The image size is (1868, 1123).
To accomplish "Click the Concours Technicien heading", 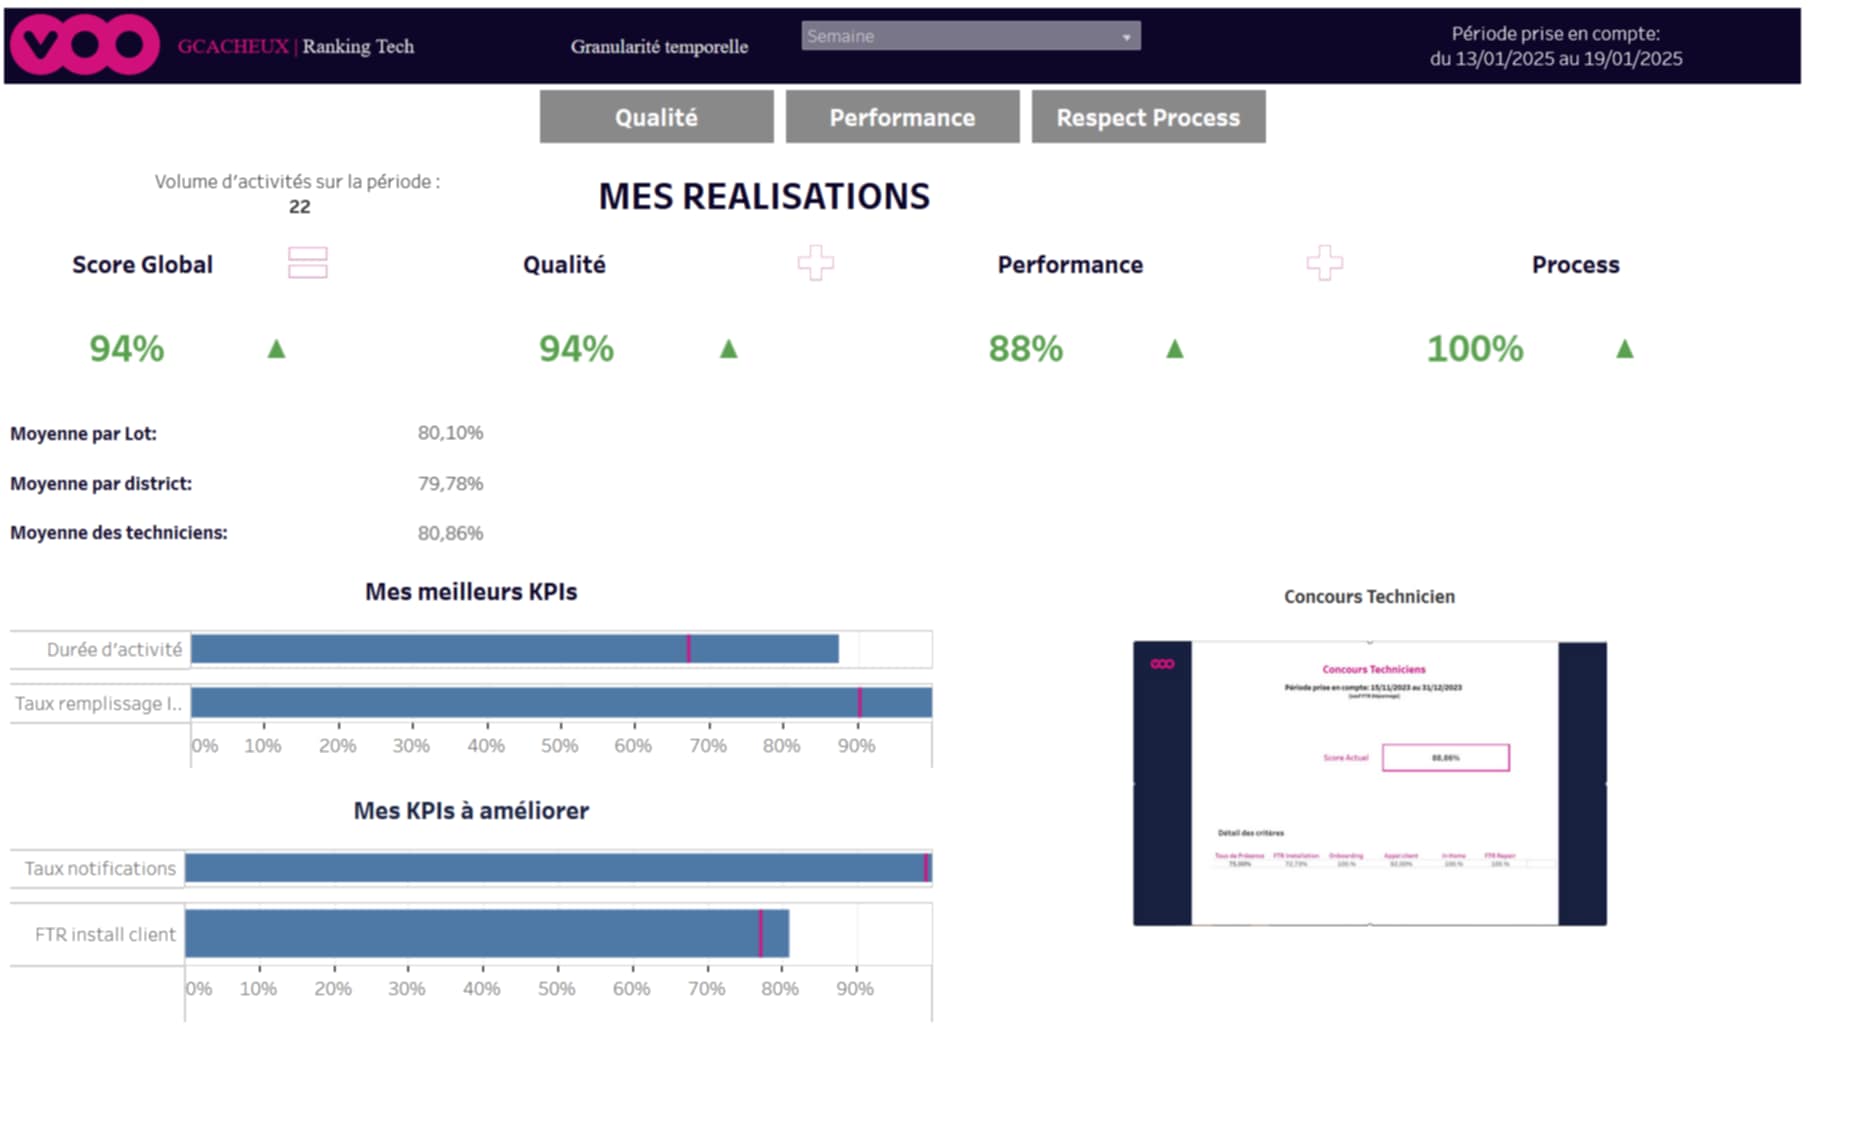I will 1369,597.
